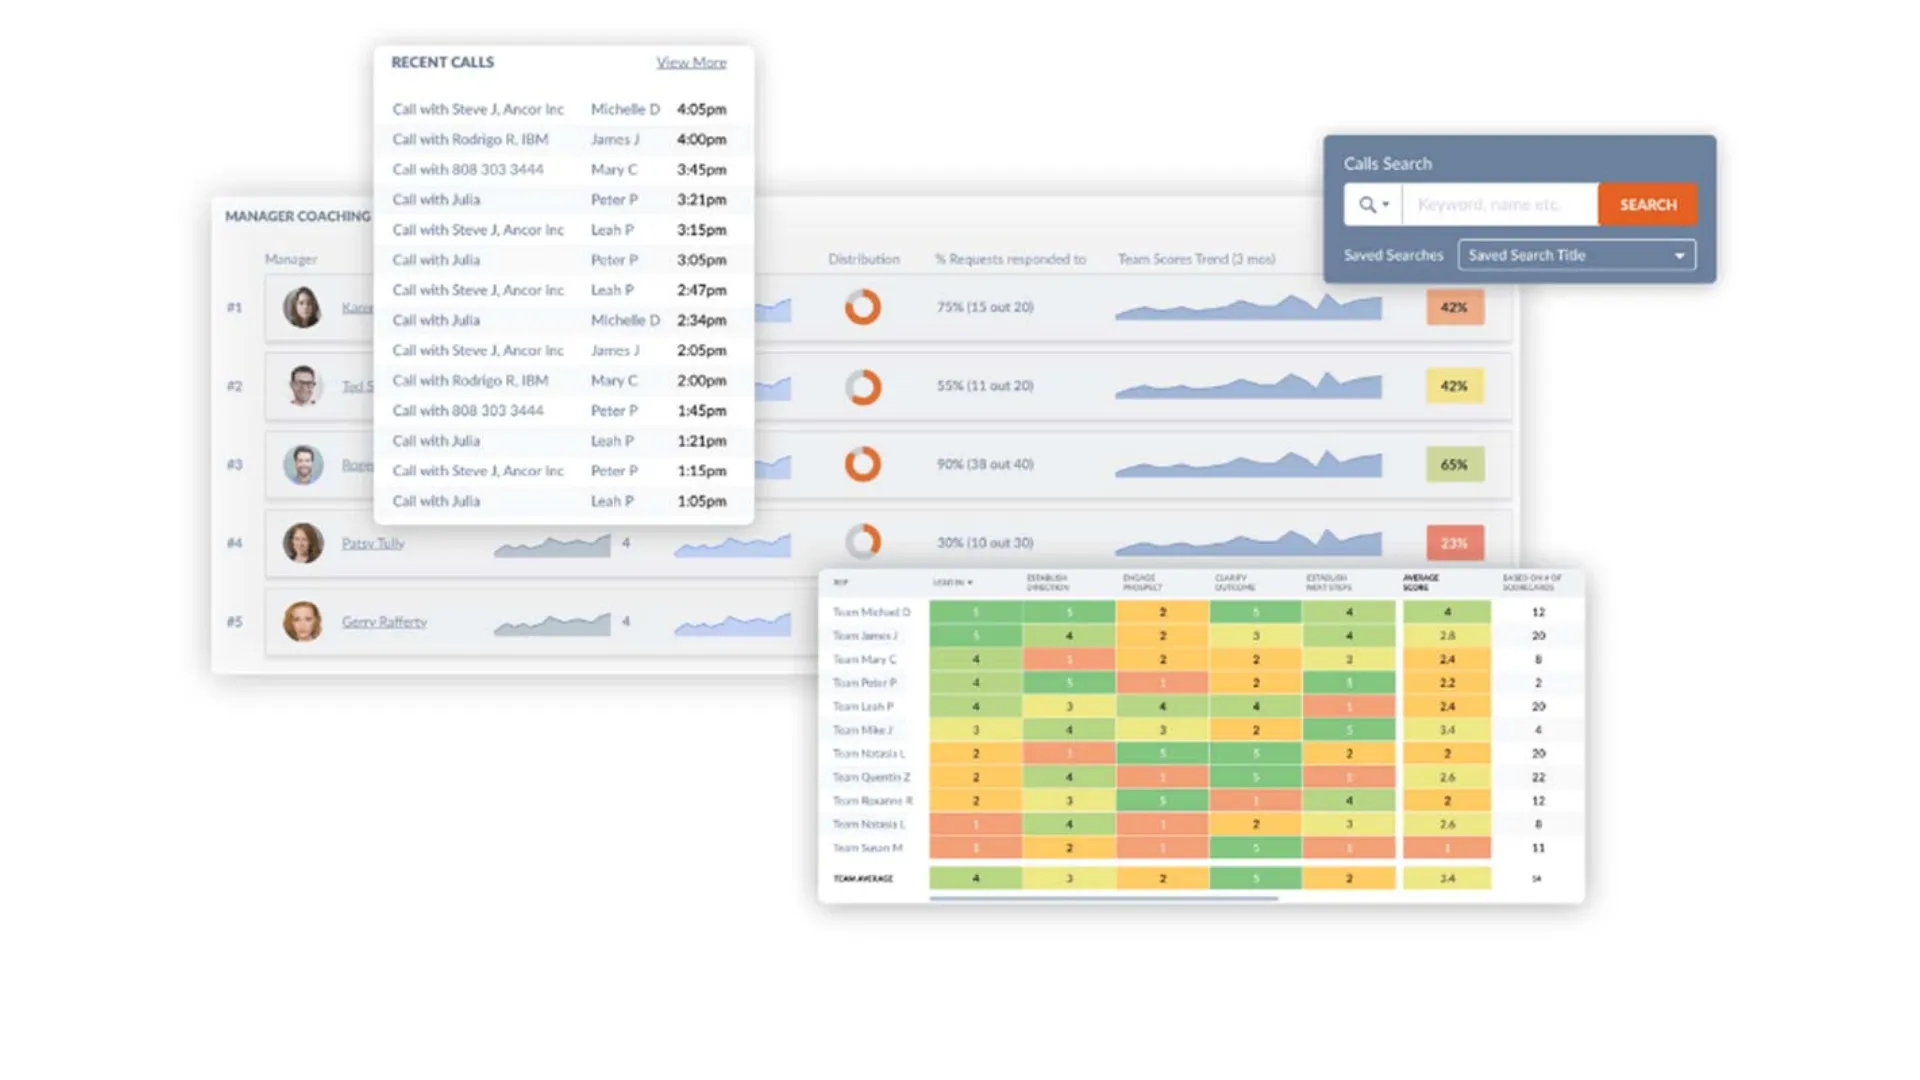The image size is (1920, 1080).
Task: Click the #2 manager's avatar photo
Action: (x=302, y=386)
